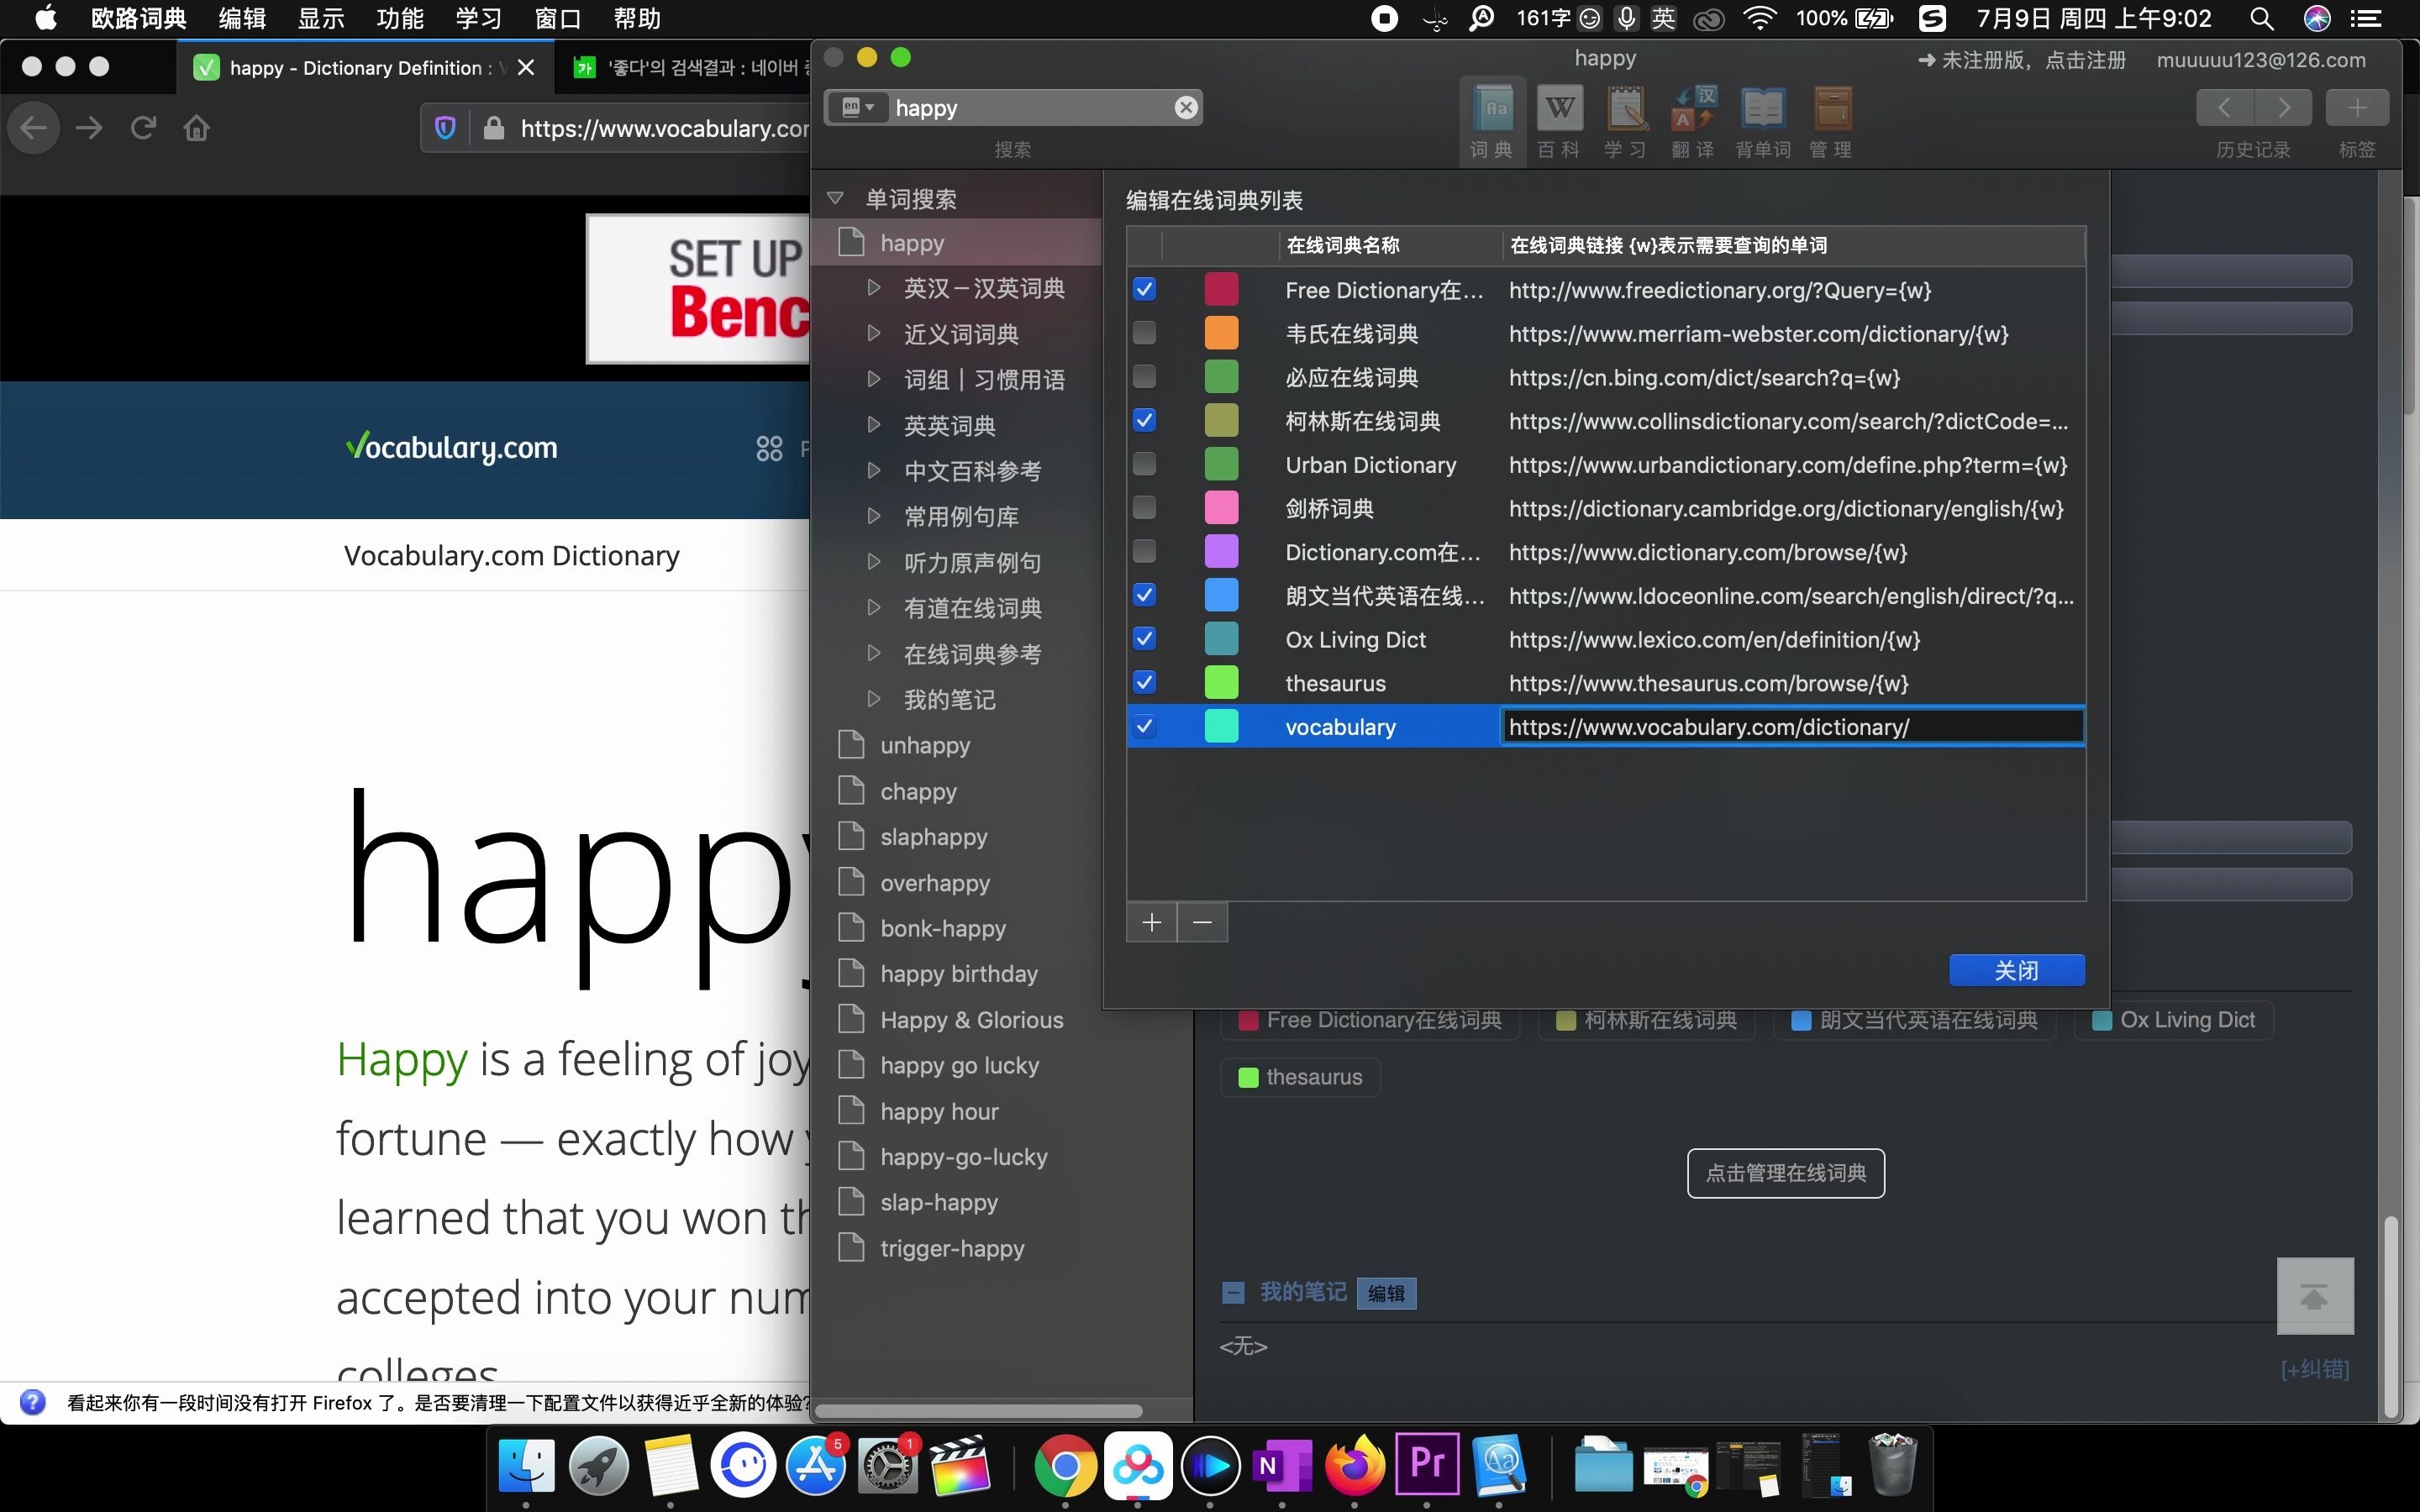Expand 英英词典 in the sidebar
The height and width of the screenshot is (1512, 2420).
coord(874,425)
